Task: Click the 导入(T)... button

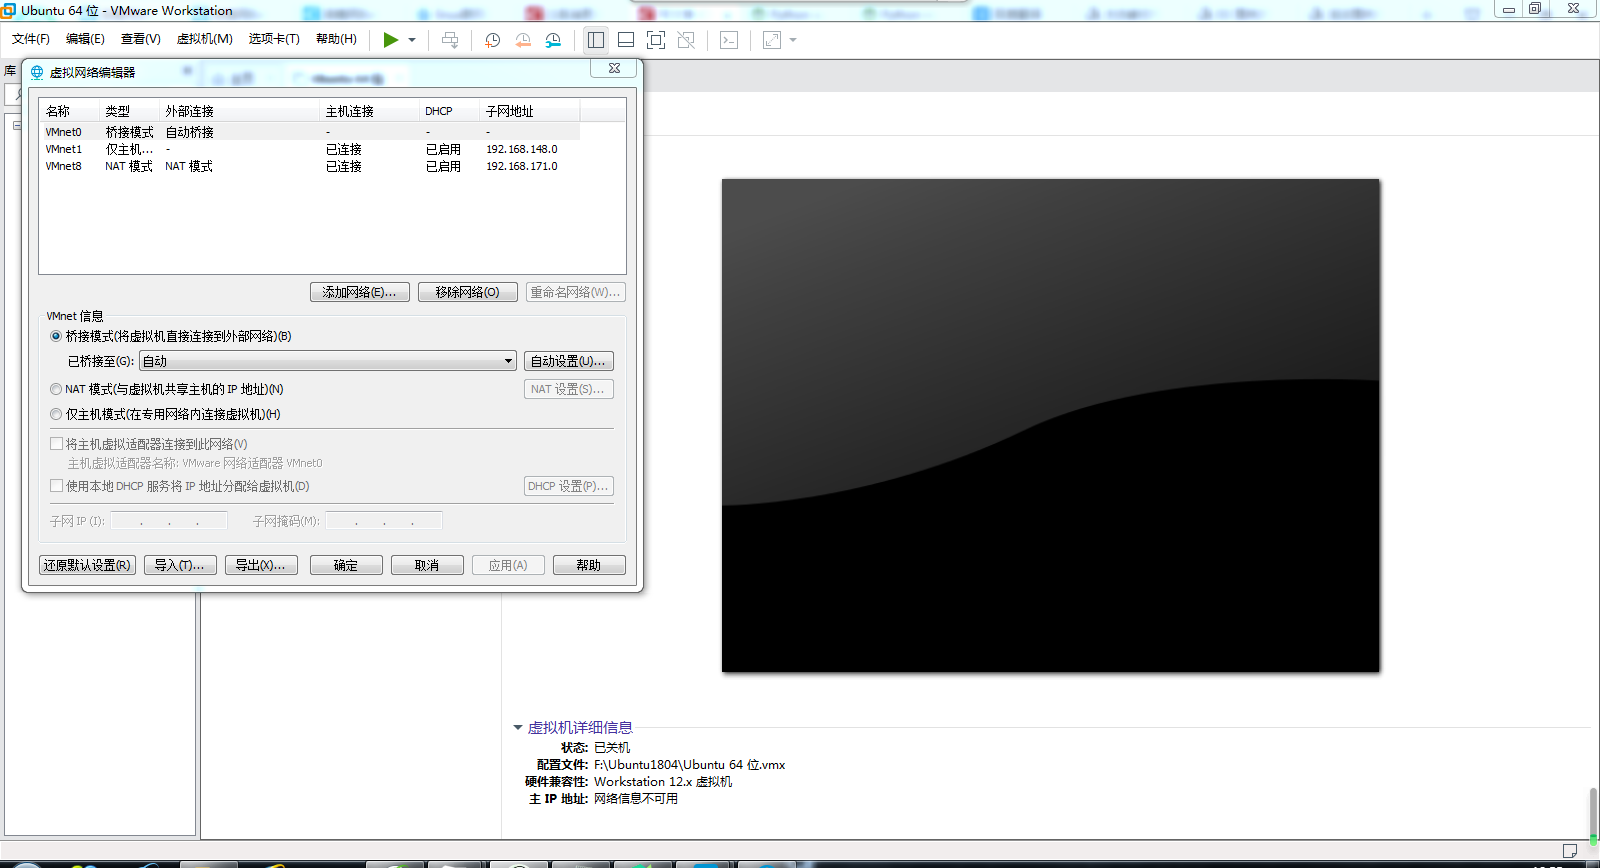Action: pos(180,565)
